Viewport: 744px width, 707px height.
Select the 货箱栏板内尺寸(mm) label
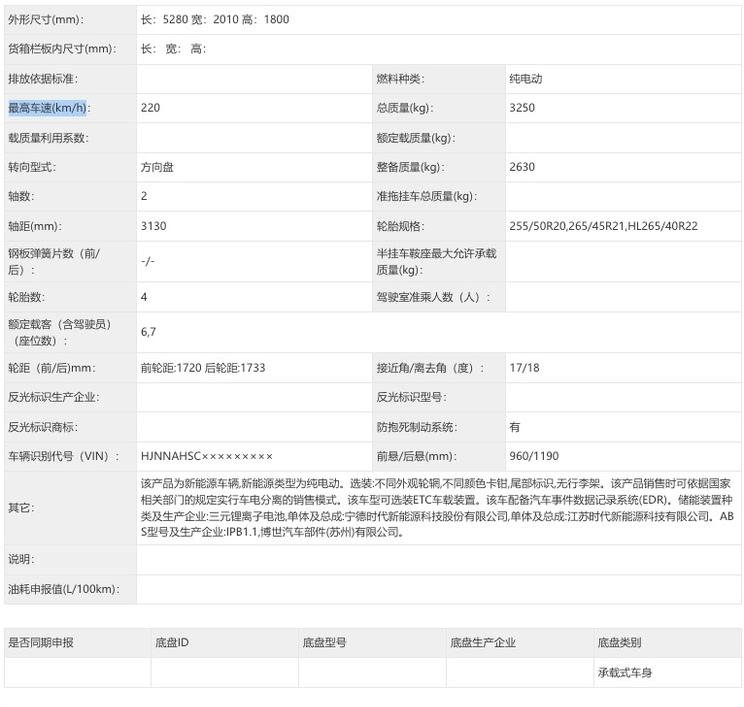(x=62, y=49)
